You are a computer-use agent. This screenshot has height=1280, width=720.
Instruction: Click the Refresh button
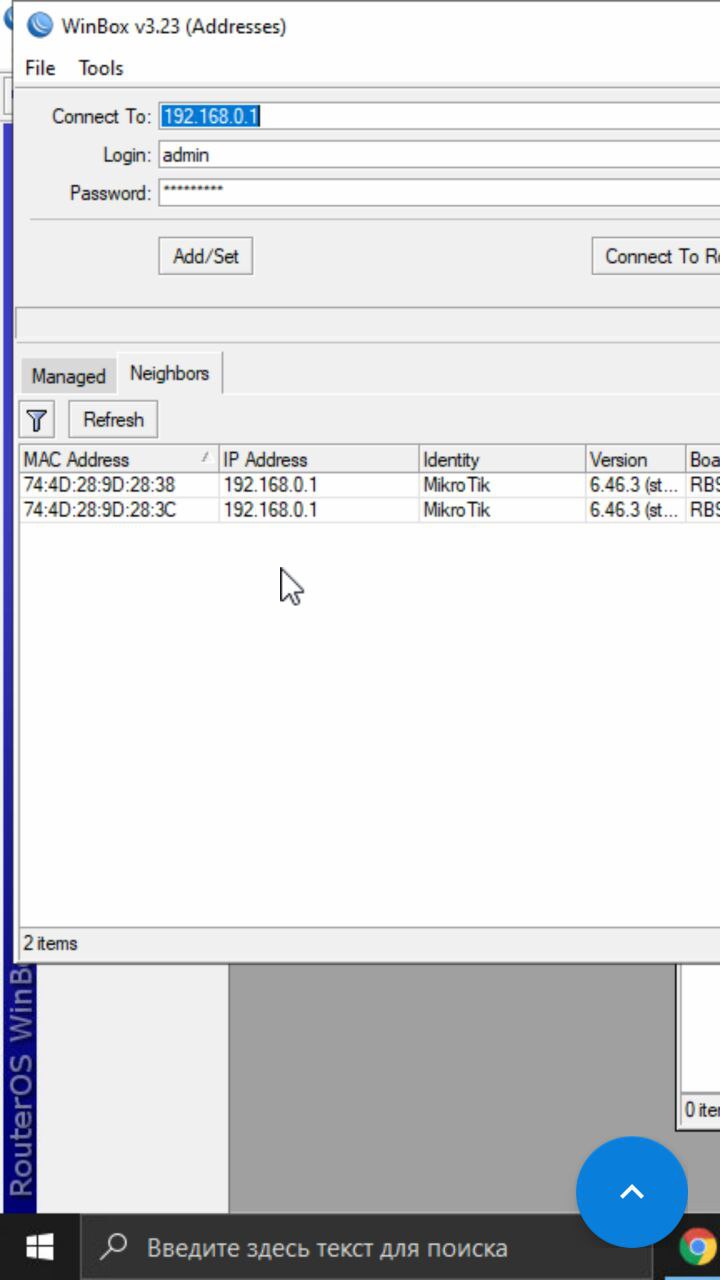[x=113, y=420]
